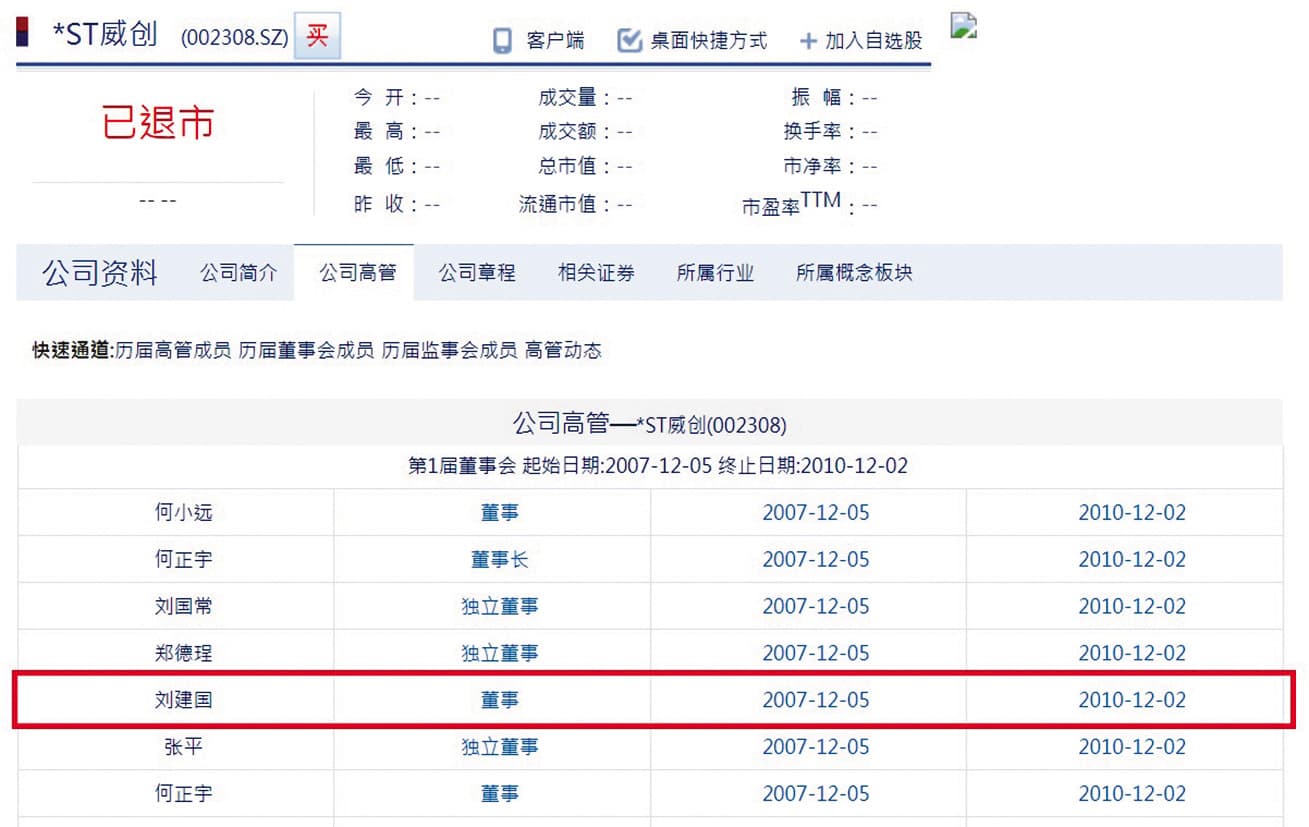1309x827 pixels.
Task: Click the 桌面快捷方式 checkmark icon
Action: [629, 41]
